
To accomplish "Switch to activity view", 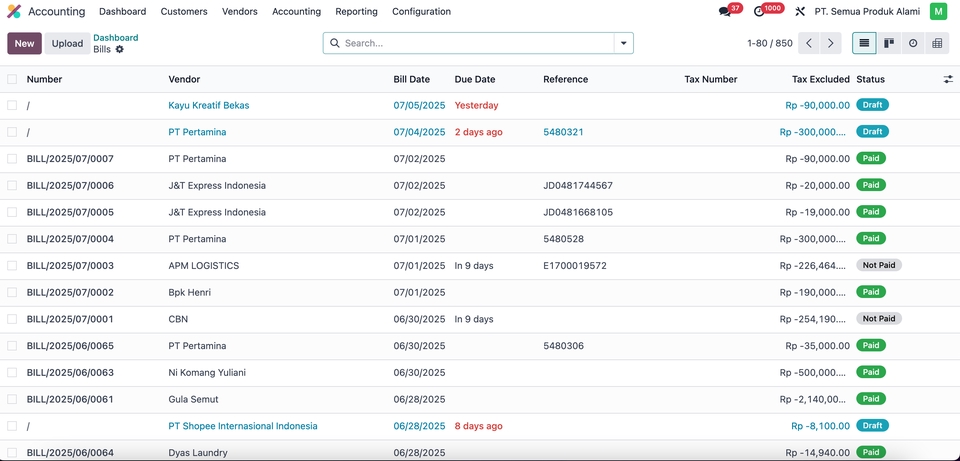I will click(x=913, y=43).
